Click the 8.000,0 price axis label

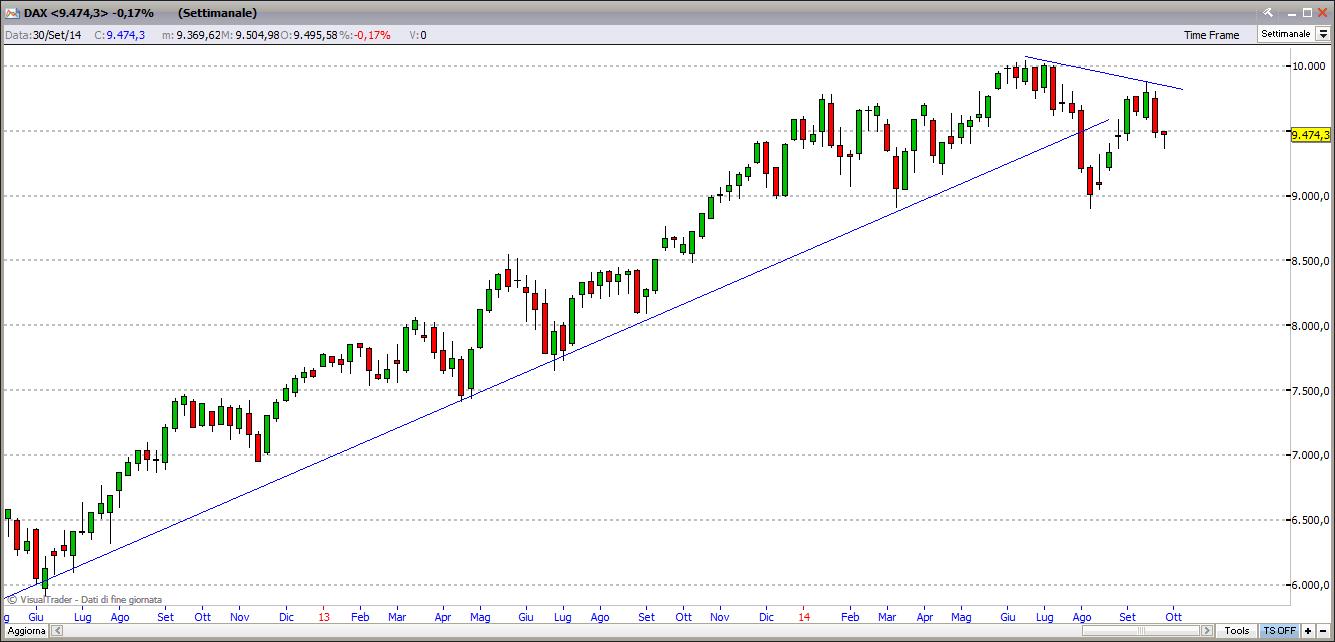1310,326
